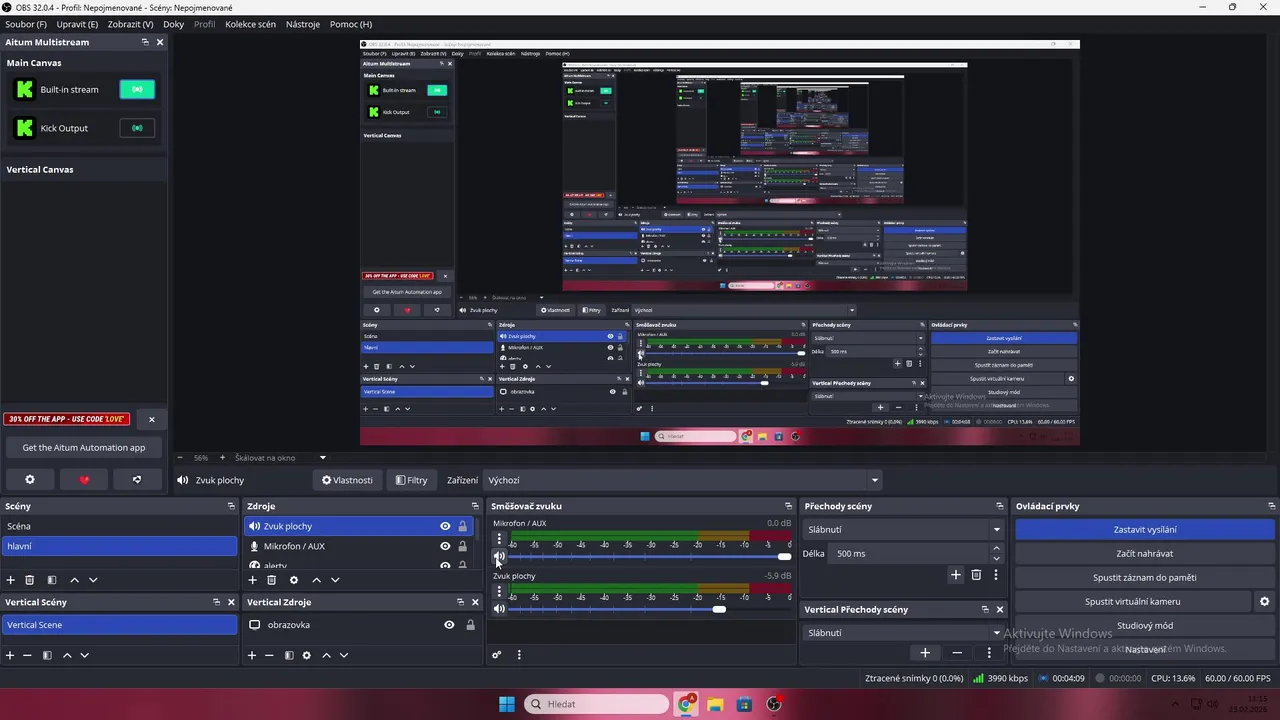Open Upravit menu
The image size is (1280, 720).
(77, 24)
